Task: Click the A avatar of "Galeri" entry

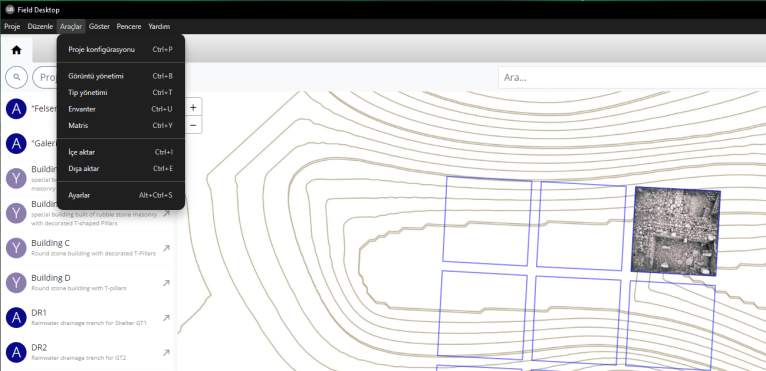Action: tap(16, 144)
